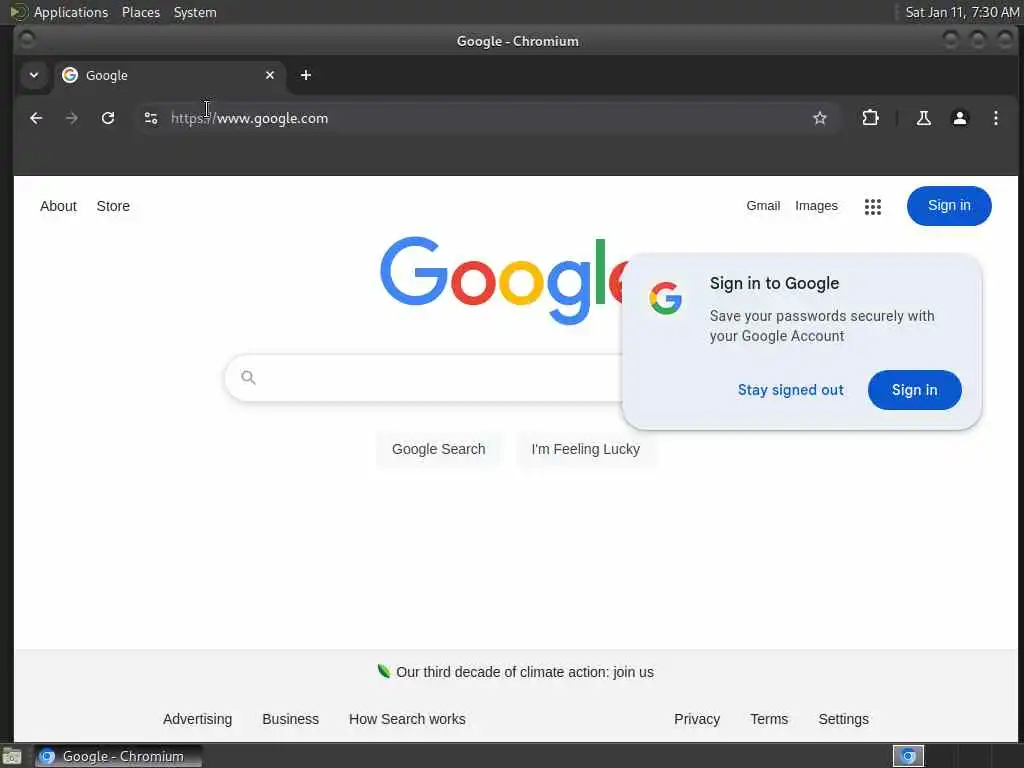The width and height of the screenshot is (1024, 768).
Task: Click the Google - Chromium window title bar
Action: (517, 41)
